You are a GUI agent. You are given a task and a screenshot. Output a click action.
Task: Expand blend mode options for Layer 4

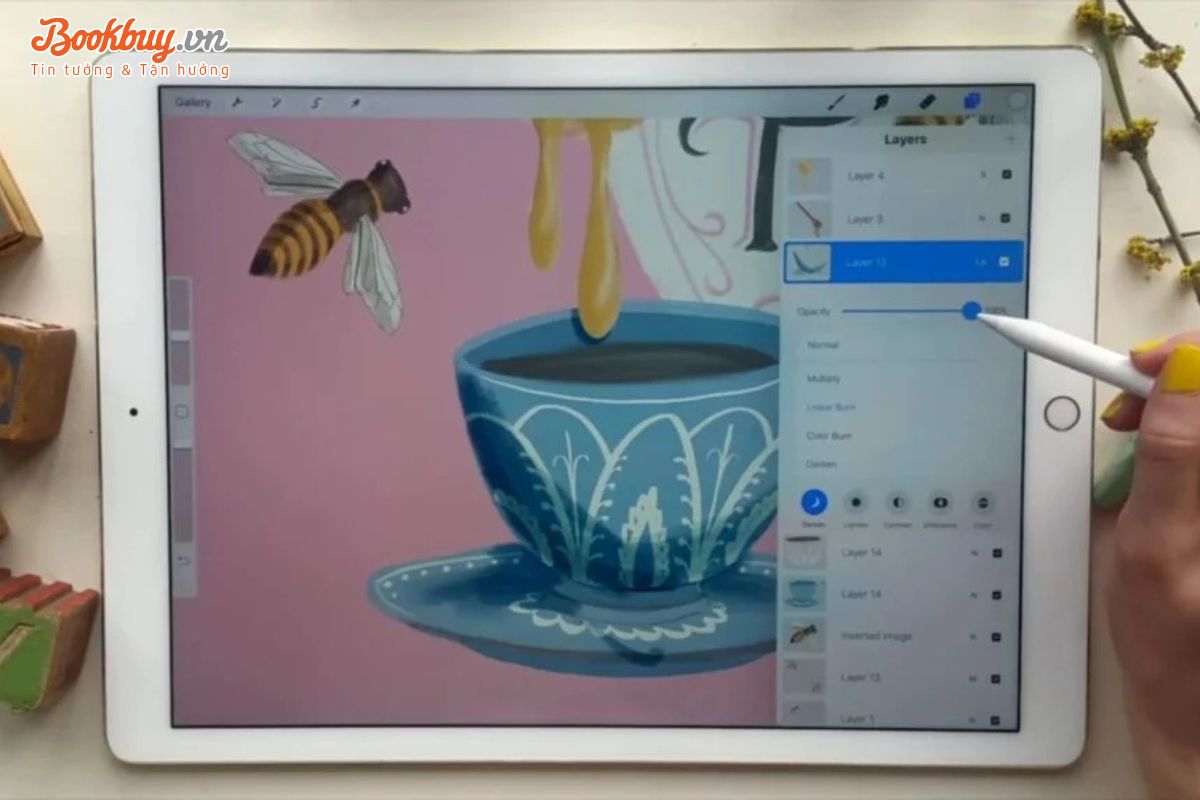(x=984, y=175)
